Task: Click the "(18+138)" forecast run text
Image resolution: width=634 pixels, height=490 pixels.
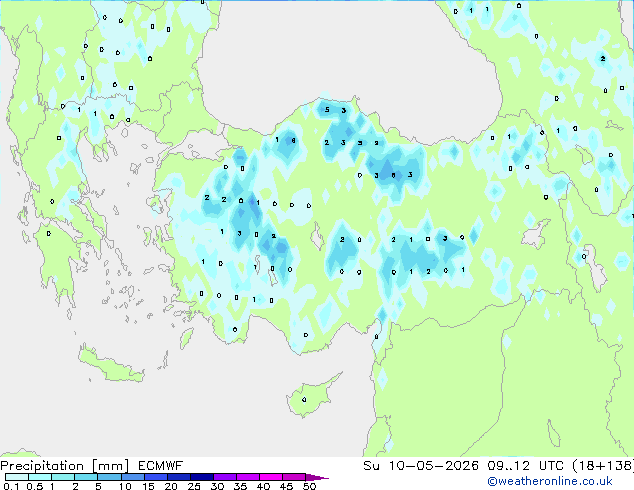Action: click(602, 466)
